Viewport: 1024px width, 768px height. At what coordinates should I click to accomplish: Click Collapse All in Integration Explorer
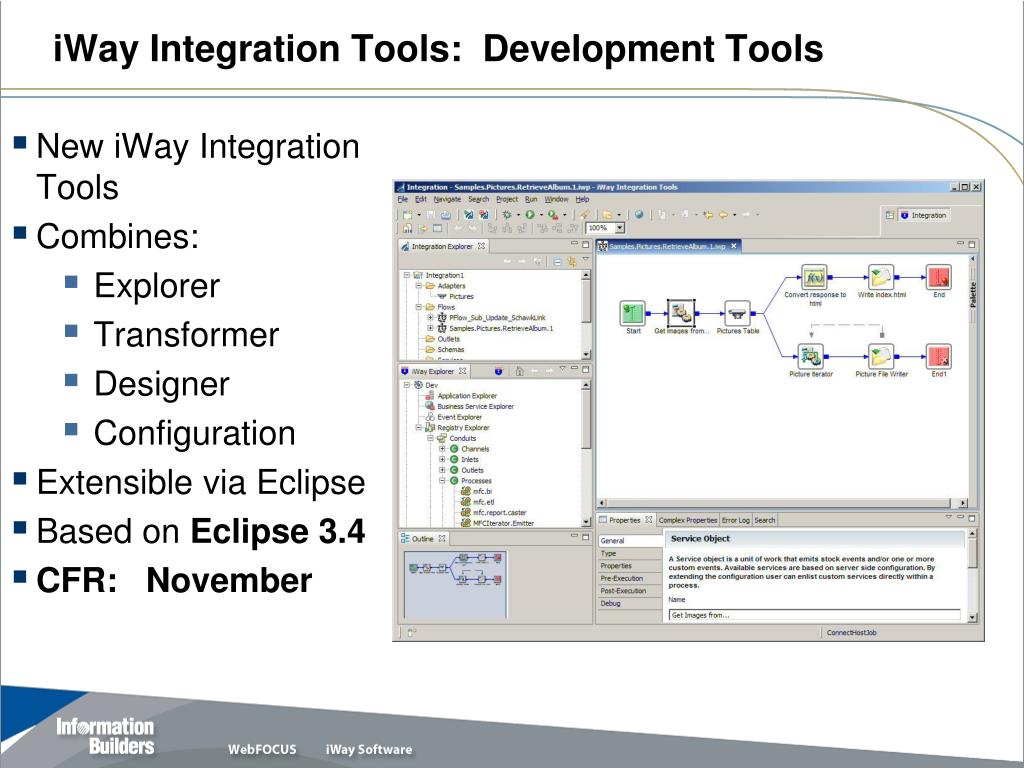557,262
